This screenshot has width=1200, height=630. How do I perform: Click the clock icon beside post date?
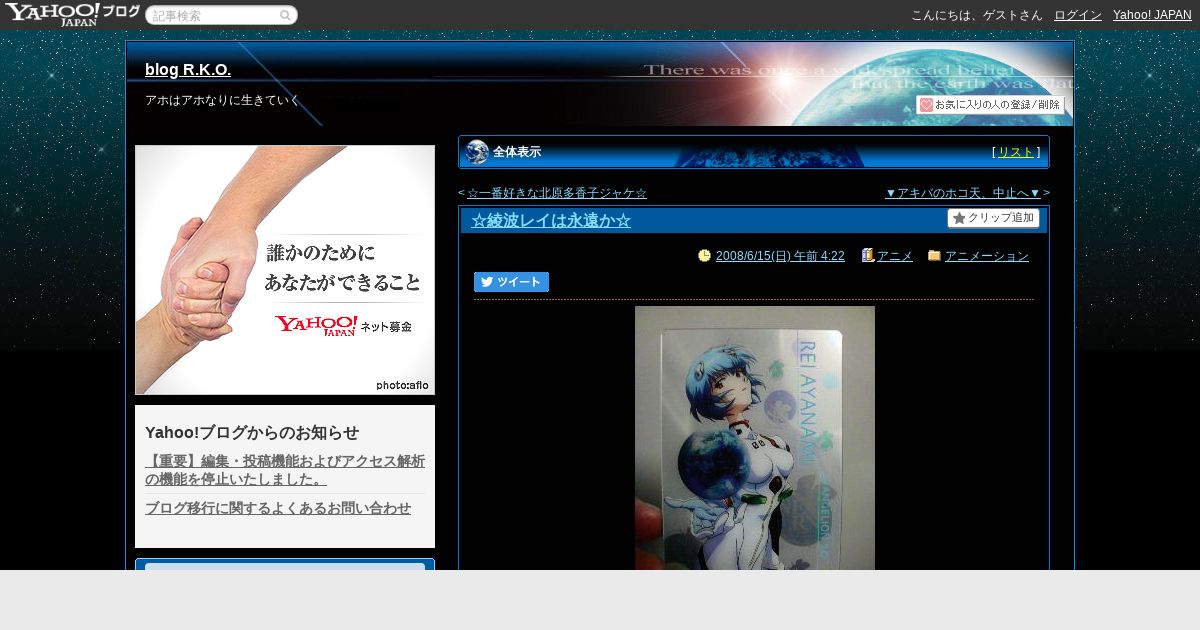click(704, 255)
